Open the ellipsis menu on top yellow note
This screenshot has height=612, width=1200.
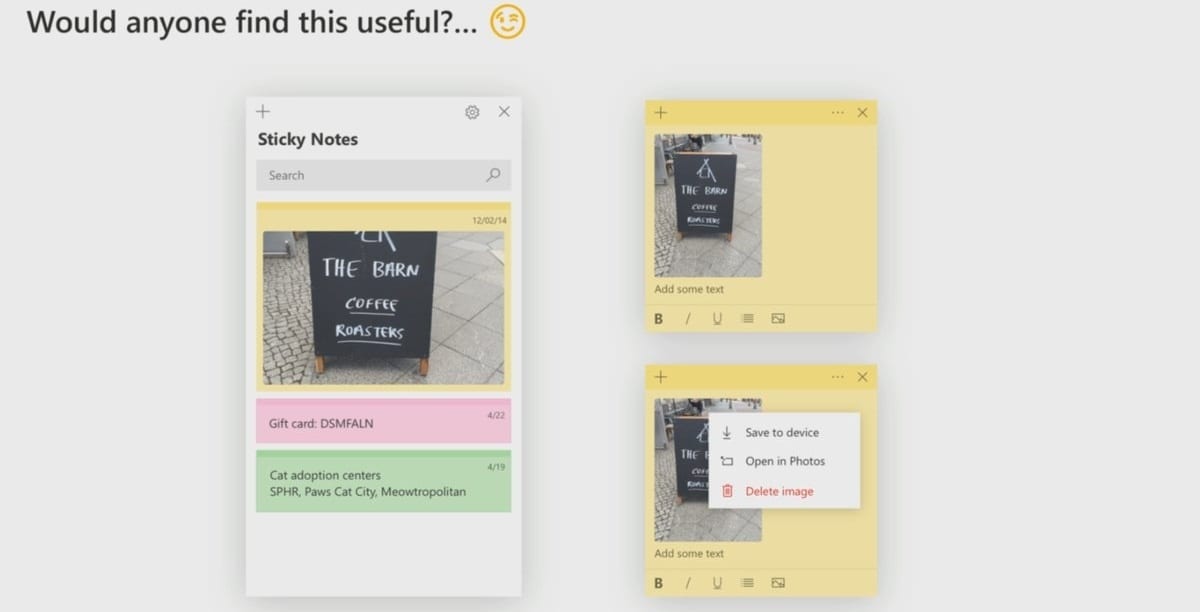click(x=837, y=112)
